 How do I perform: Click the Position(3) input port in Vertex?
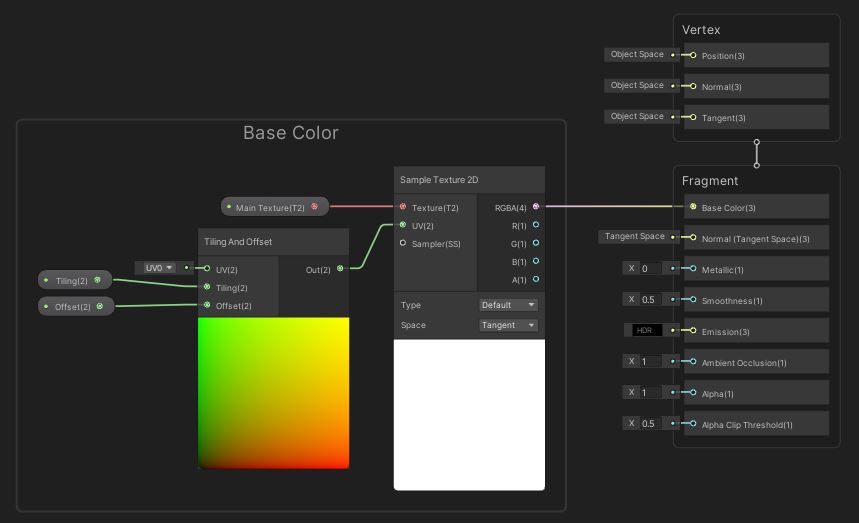(693, 55)
